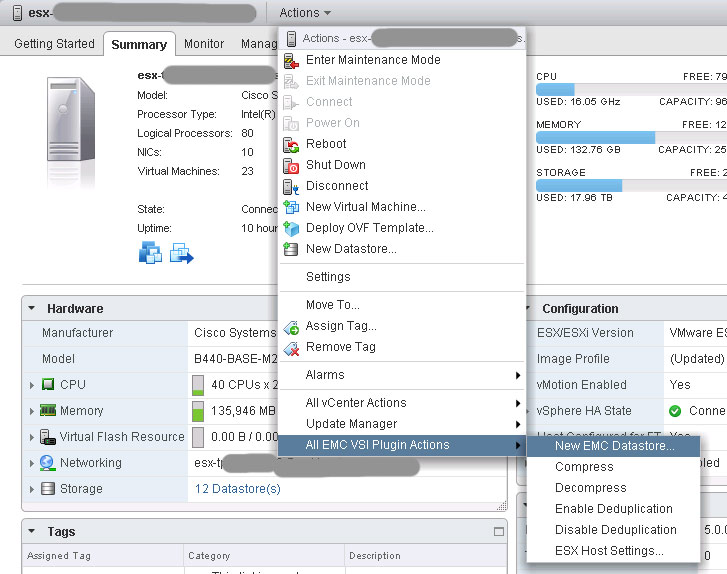The height and width of the screenshot is (574, 727).
Task: Click the Networking globe icon
Action: (x=48, y=463)
